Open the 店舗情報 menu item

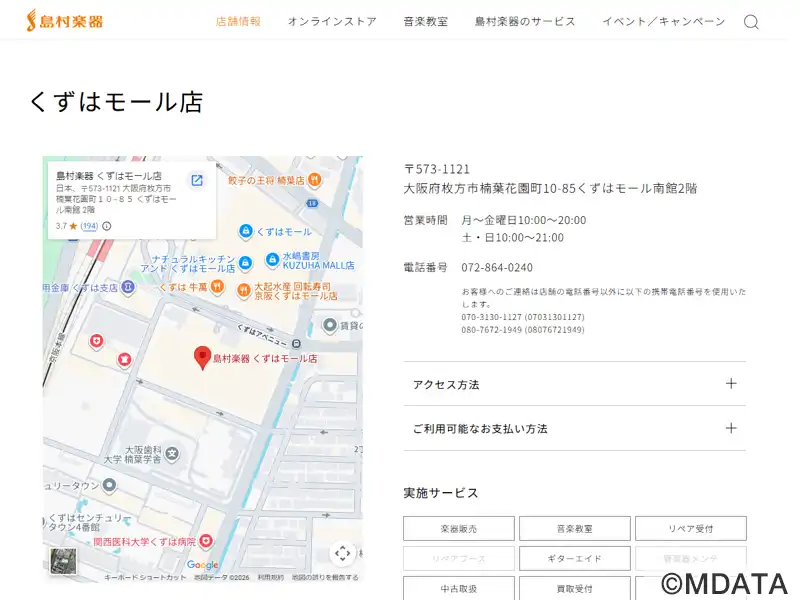(238, 21)
